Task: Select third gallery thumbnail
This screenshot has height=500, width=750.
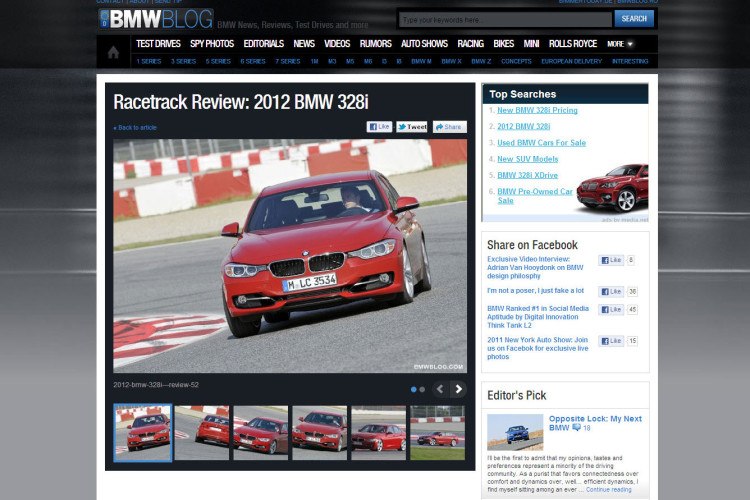Action: pos(261,433)
